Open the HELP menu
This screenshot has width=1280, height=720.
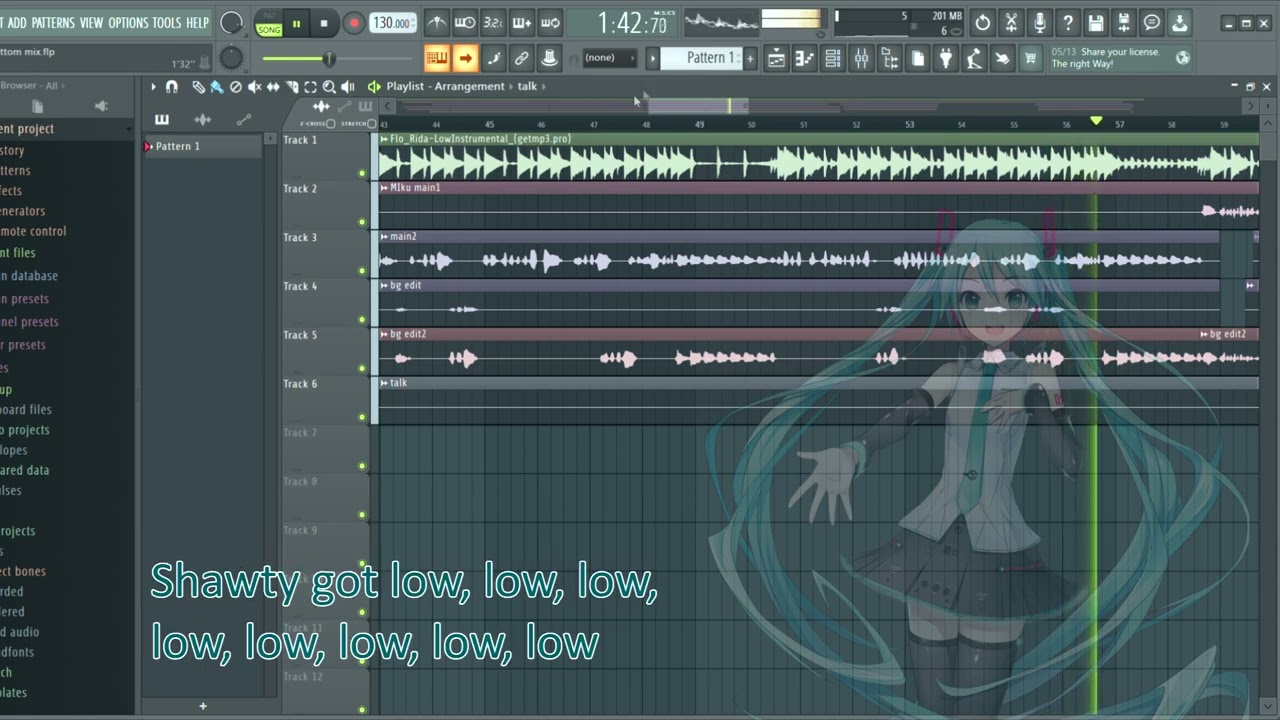[198, 22]
